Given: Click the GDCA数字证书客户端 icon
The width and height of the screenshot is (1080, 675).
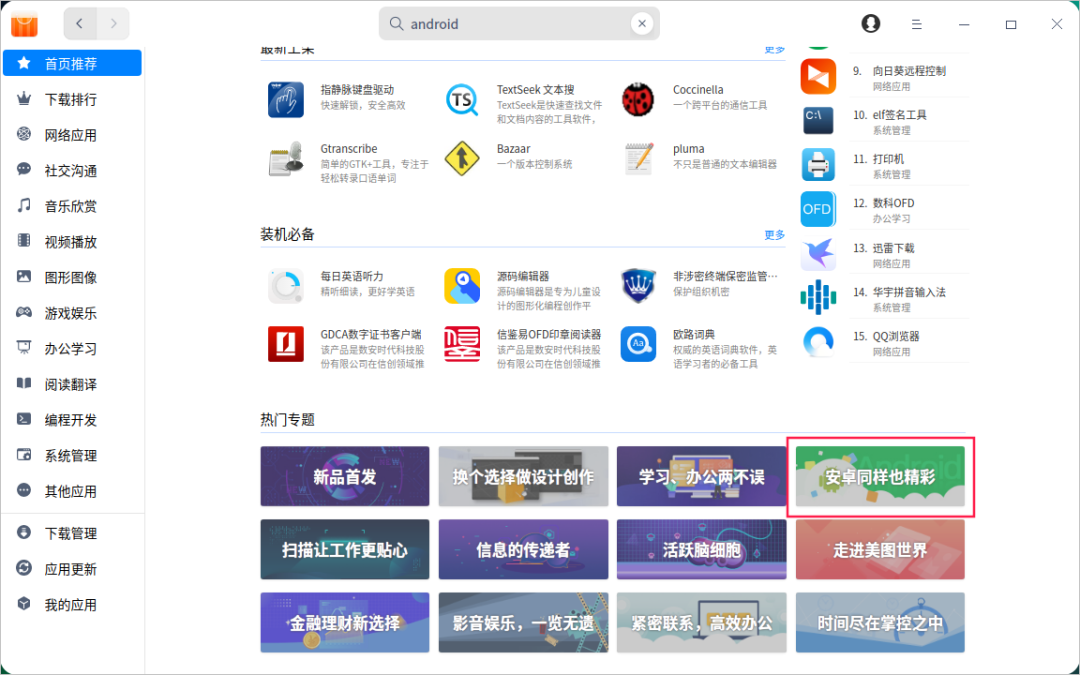Looking at the screenshot, I should [286, 344].
